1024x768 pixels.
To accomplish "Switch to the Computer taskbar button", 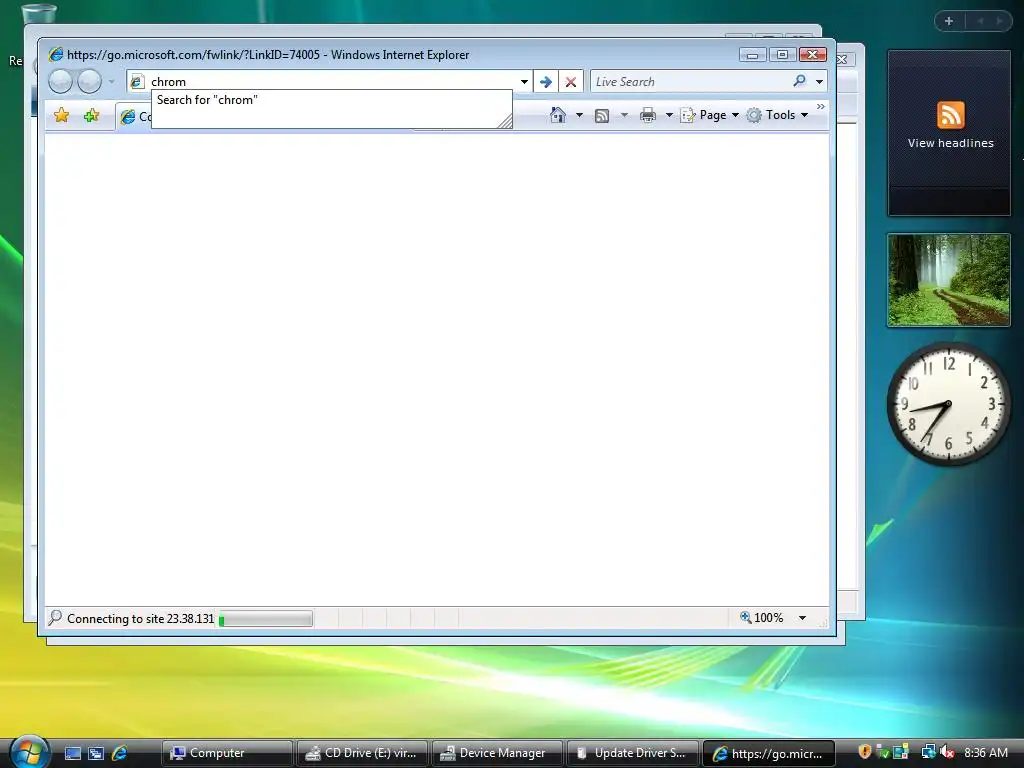I will 227,753.
